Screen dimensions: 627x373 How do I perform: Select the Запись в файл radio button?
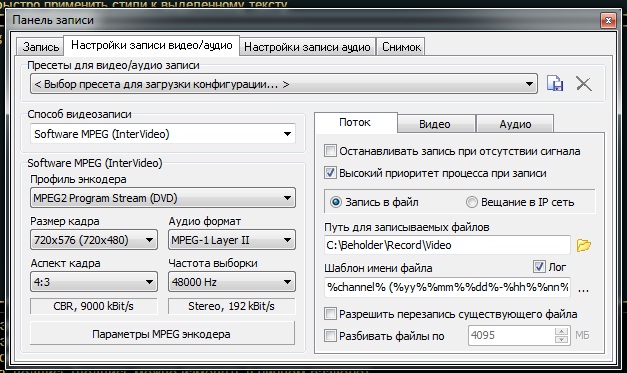tap(335, 202)
